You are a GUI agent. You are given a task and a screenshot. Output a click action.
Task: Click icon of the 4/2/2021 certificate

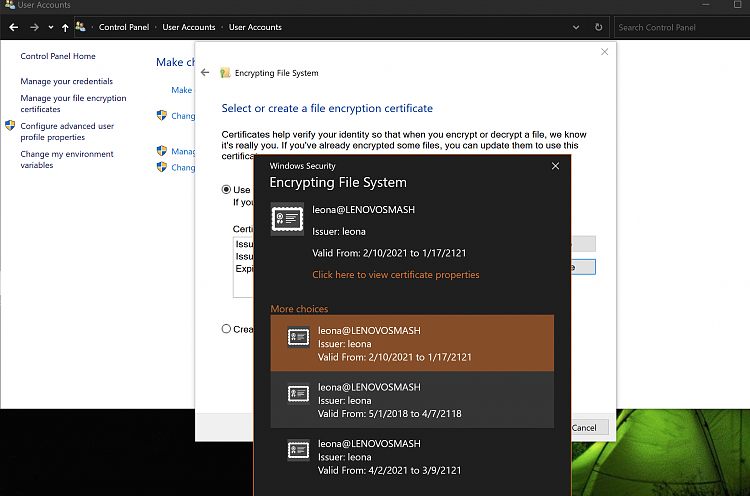(298, 450)
